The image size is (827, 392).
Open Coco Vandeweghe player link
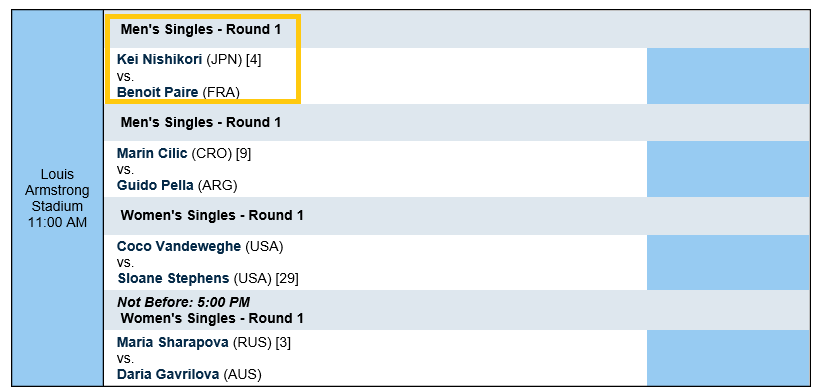pyautogui.click(x=179, y=246)
